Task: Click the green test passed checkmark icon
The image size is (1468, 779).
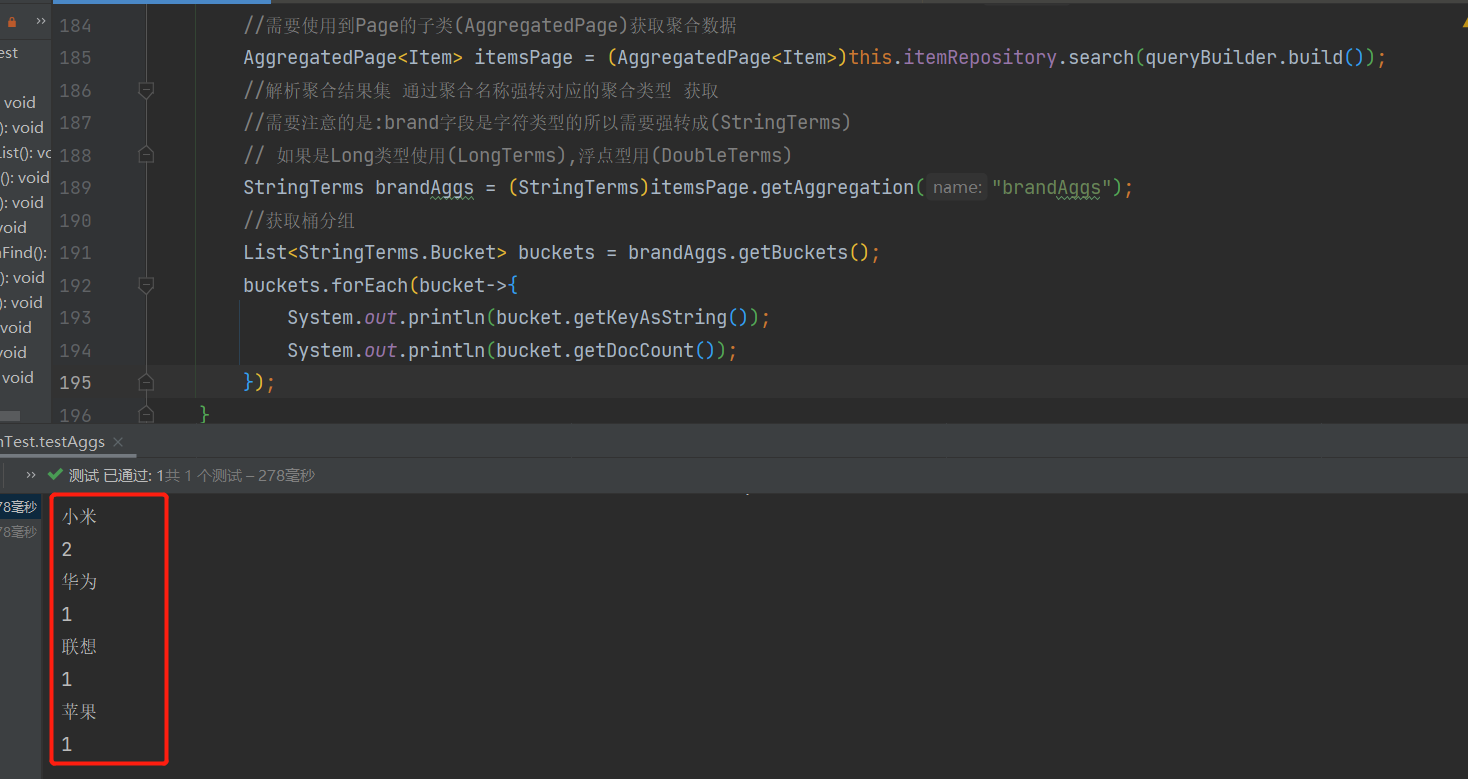Action: [55, 475]
